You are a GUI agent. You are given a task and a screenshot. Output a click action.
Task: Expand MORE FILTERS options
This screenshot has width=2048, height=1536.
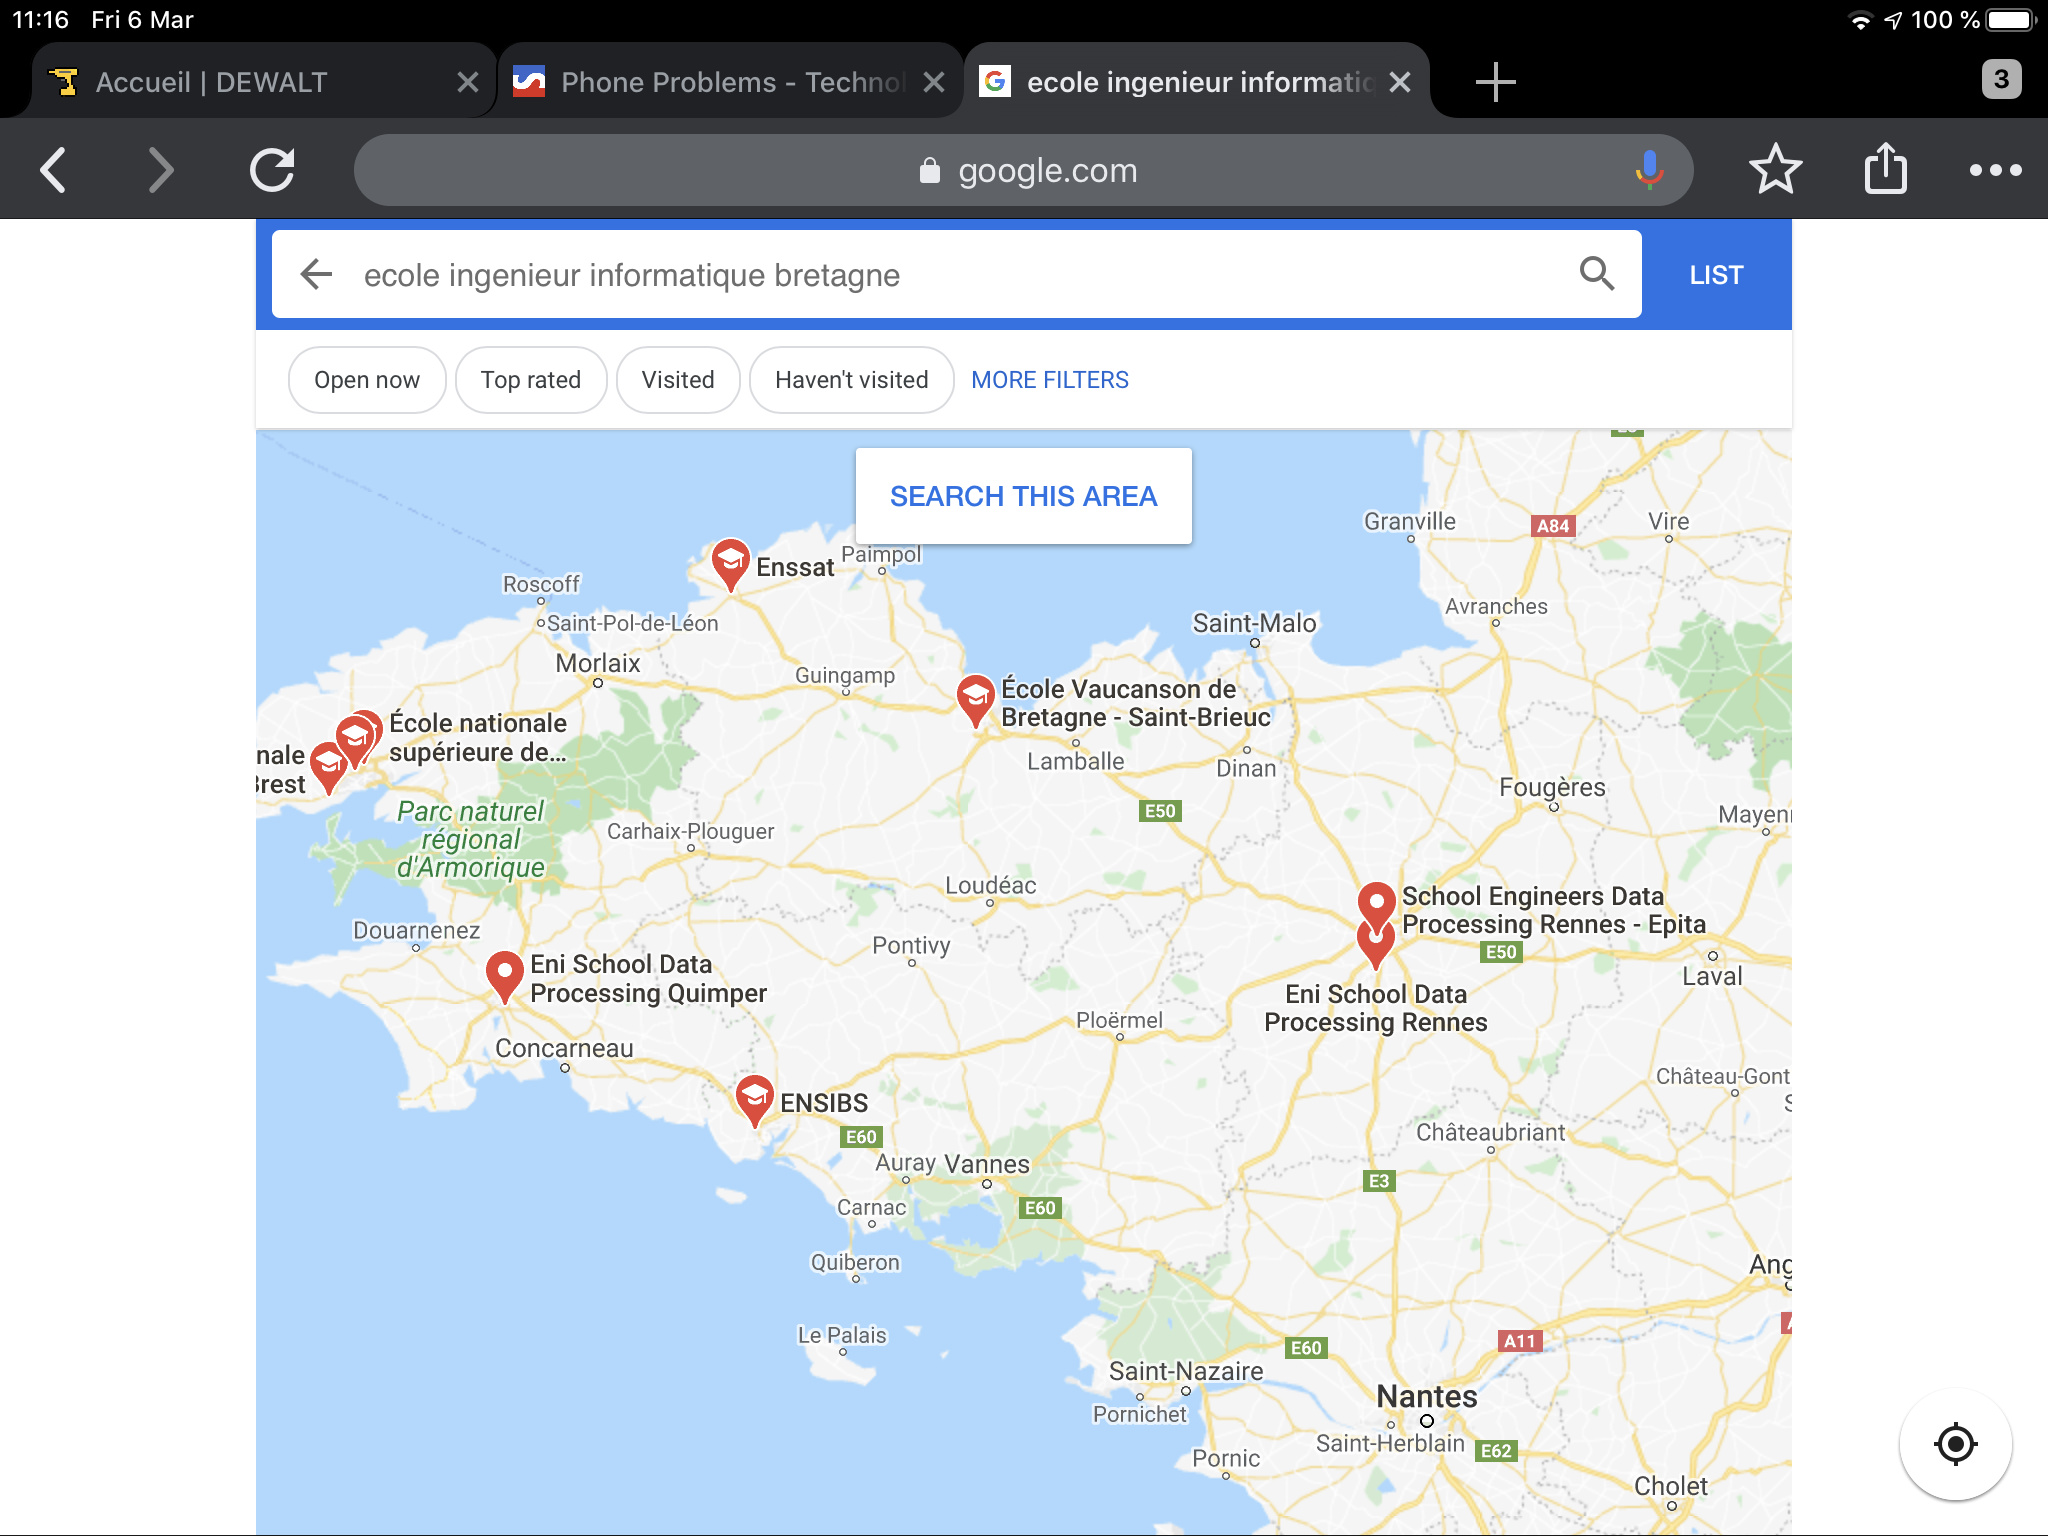[1050, 380]
